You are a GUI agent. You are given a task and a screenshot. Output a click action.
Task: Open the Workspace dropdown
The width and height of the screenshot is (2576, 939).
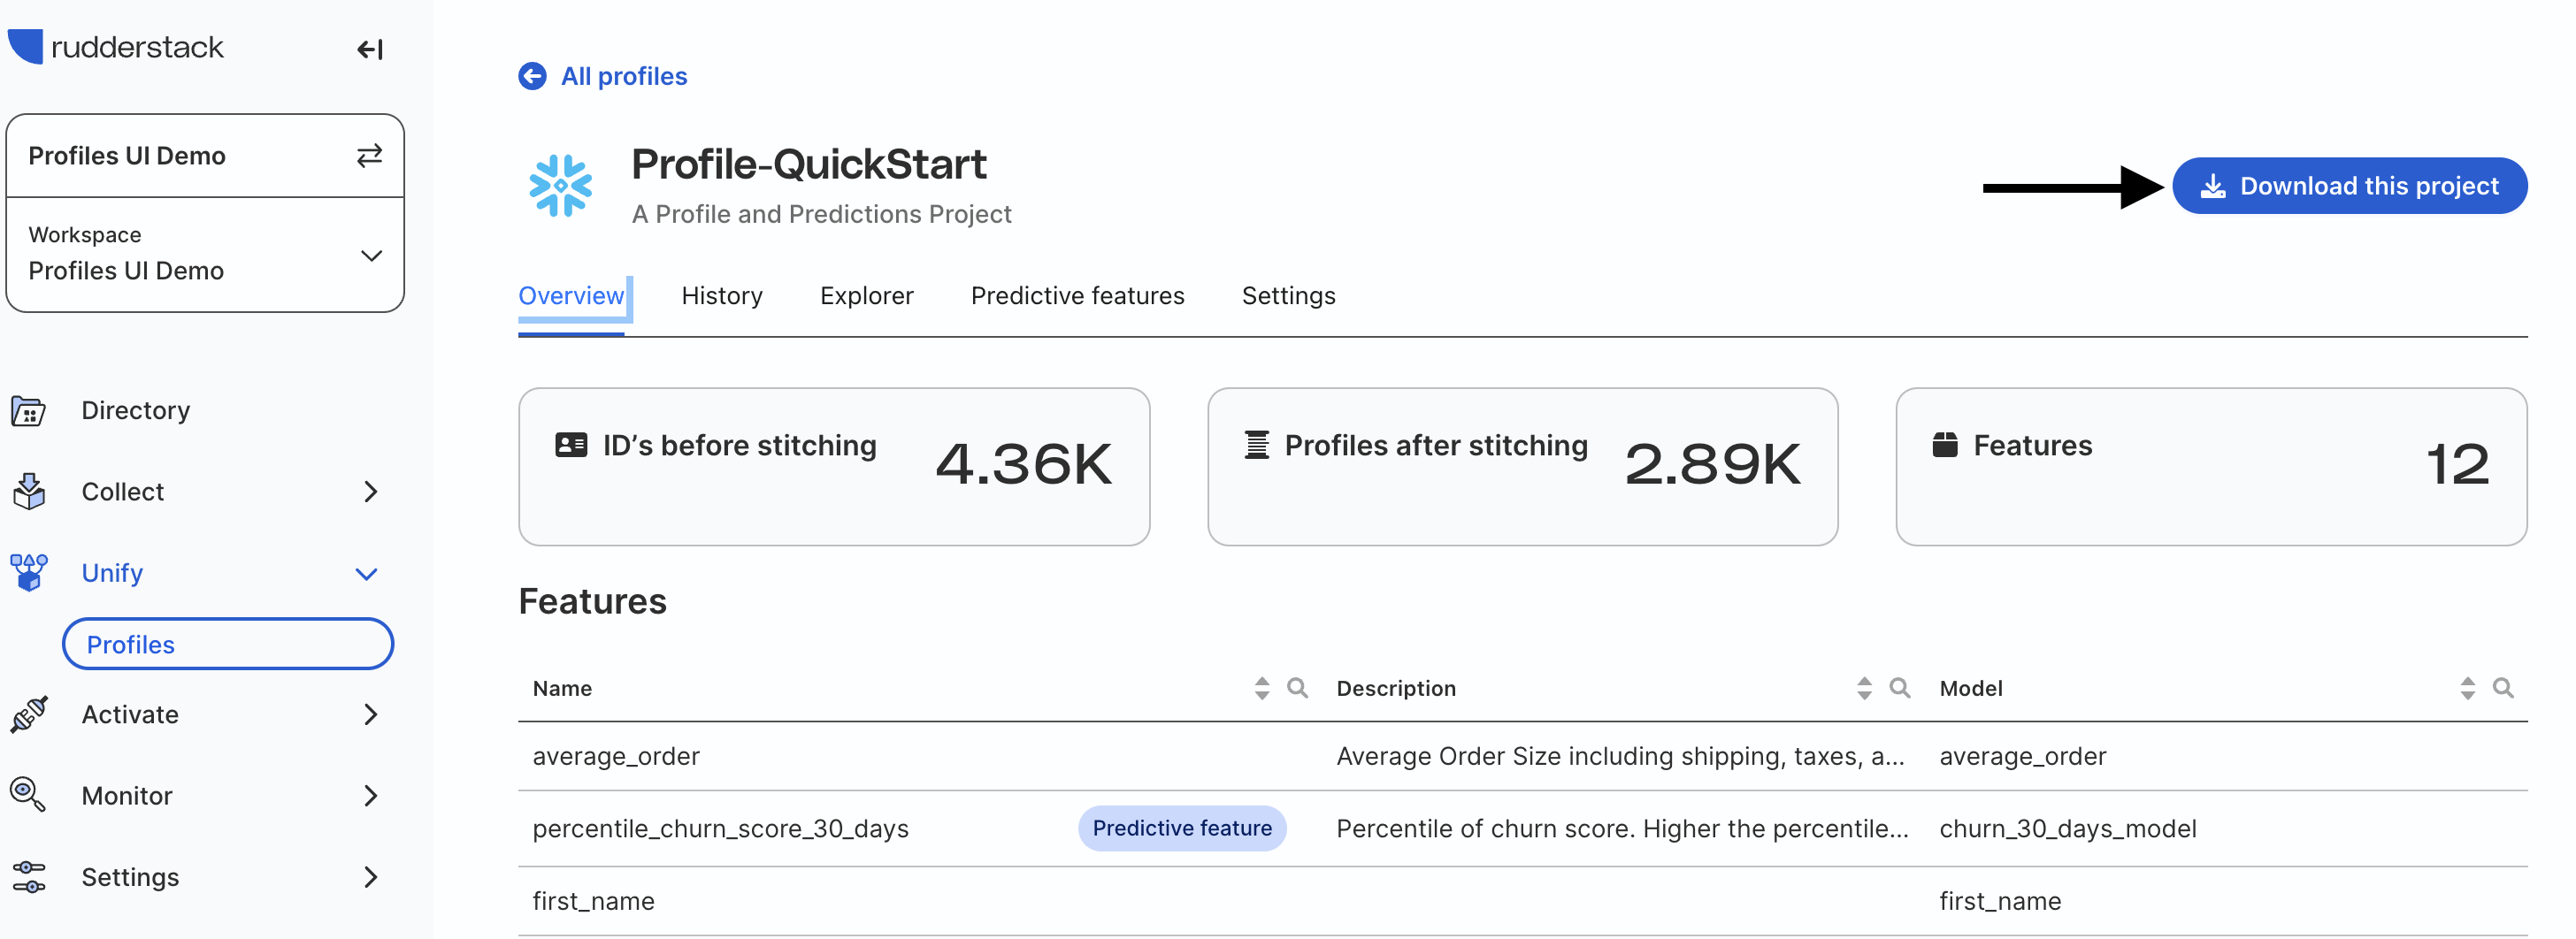coord(205,255)
